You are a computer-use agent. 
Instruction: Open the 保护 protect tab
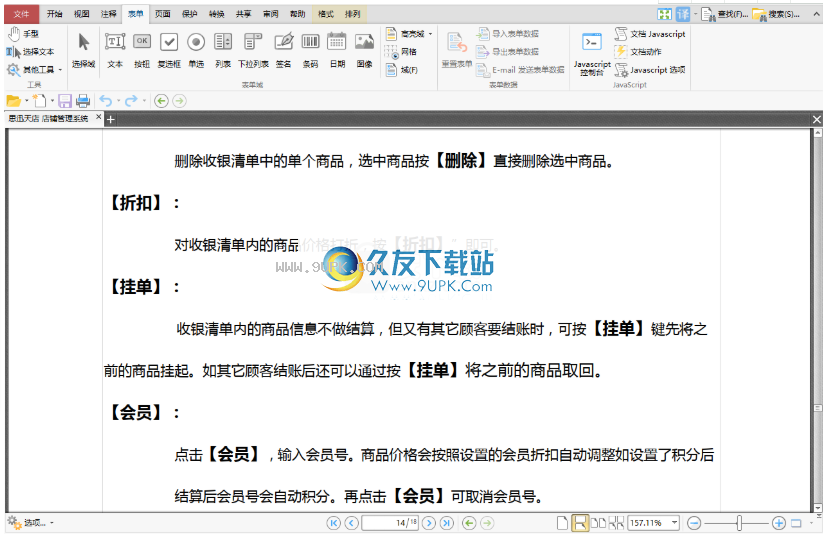click(189, 14)
